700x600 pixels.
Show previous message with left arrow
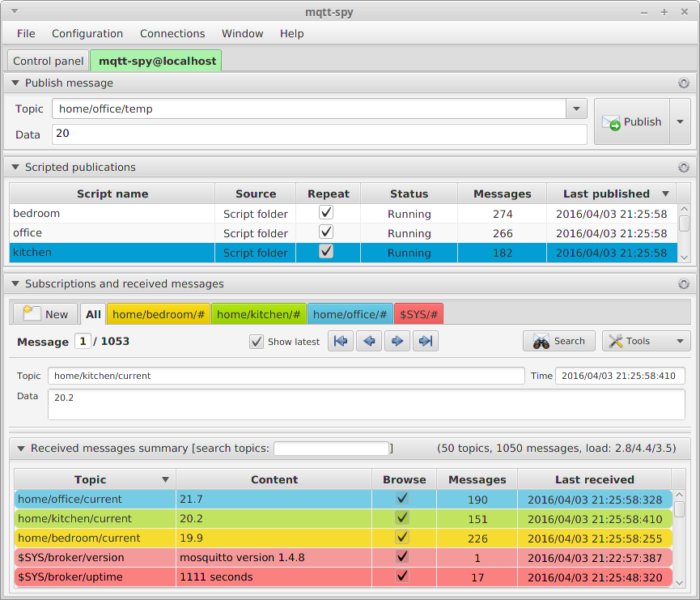[369, 342]
